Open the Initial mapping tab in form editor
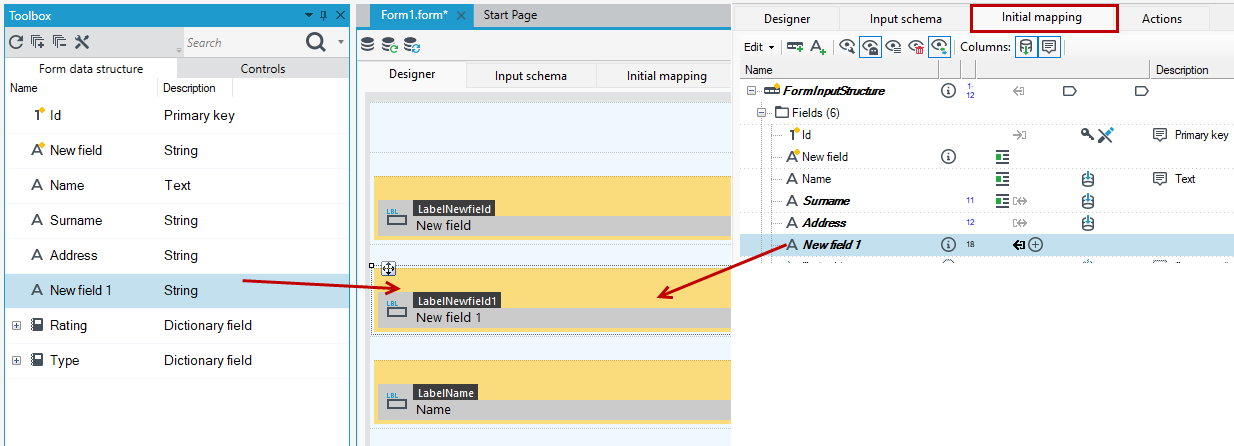Screen dimensions: 1234x446 click(666, 76)
